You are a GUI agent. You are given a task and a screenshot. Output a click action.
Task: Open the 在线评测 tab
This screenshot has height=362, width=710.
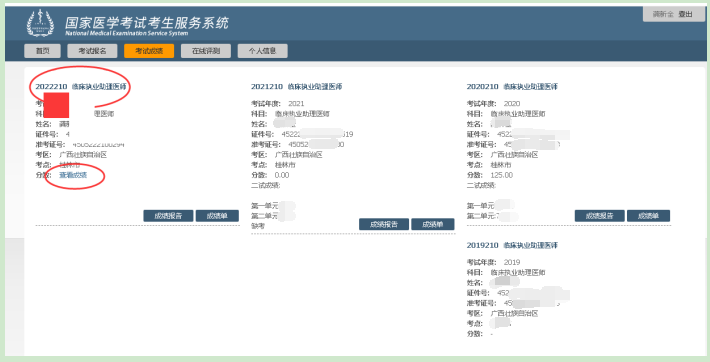(x=206, y=51)
